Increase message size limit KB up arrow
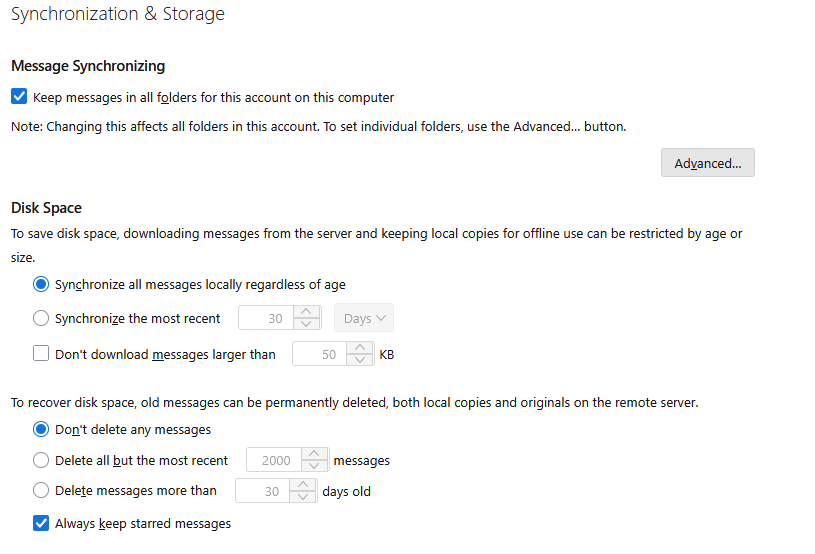815x554 pixels. 360,348
